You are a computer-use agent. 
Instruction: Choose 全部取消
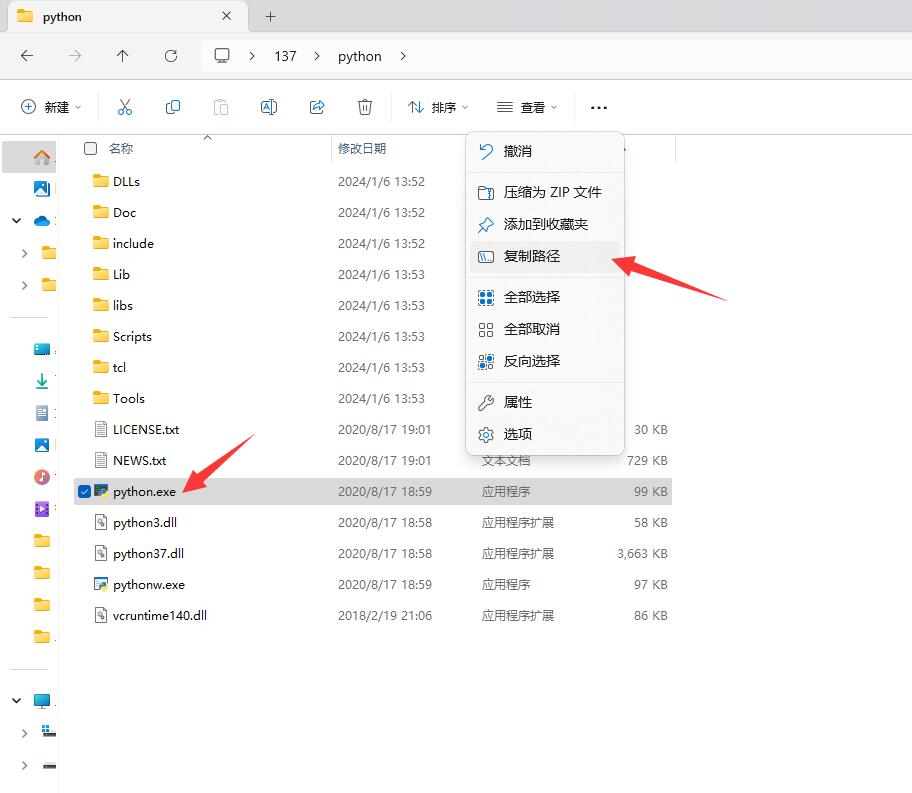point(545,329)
